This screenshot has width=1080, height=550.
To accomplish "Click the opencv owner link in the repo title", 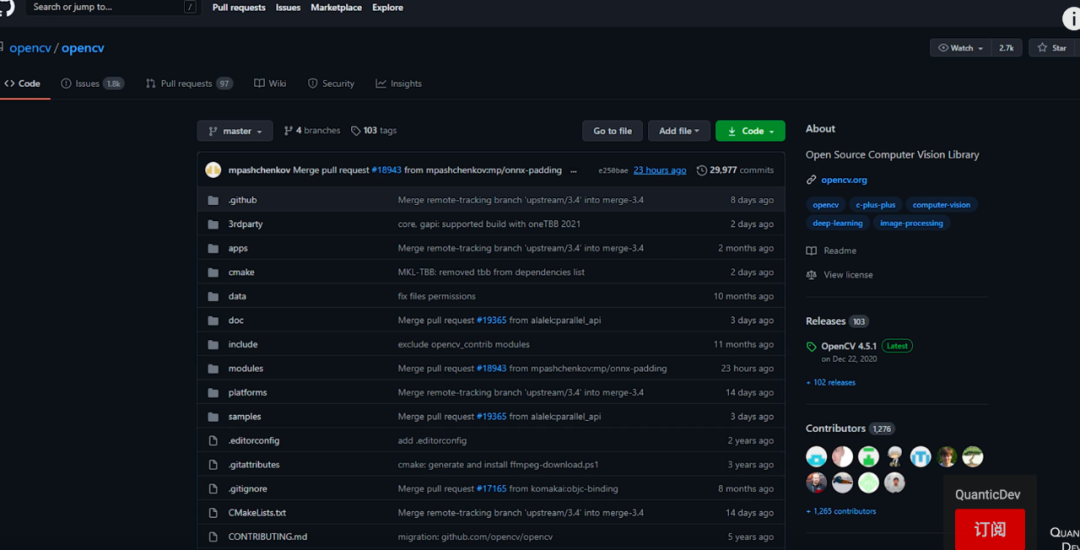I will pyautogui.click(x=30, y=48).
